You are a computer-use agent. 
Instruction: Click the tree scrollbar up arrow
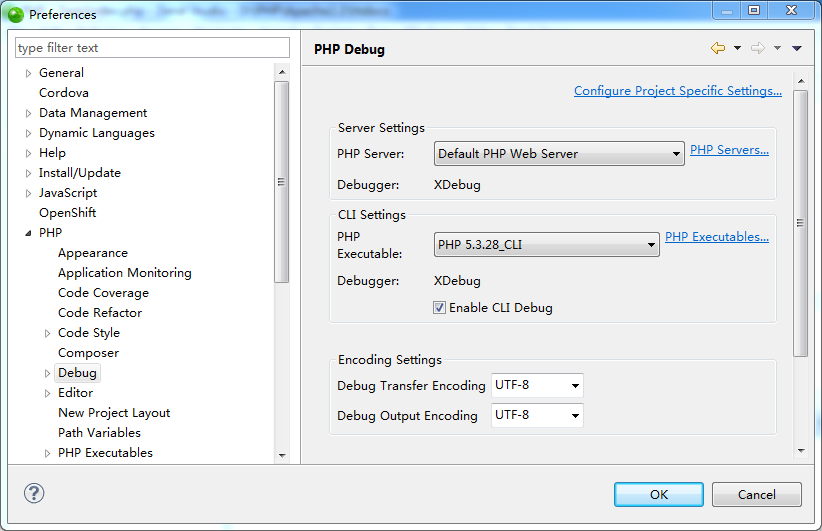coord(282,72)
